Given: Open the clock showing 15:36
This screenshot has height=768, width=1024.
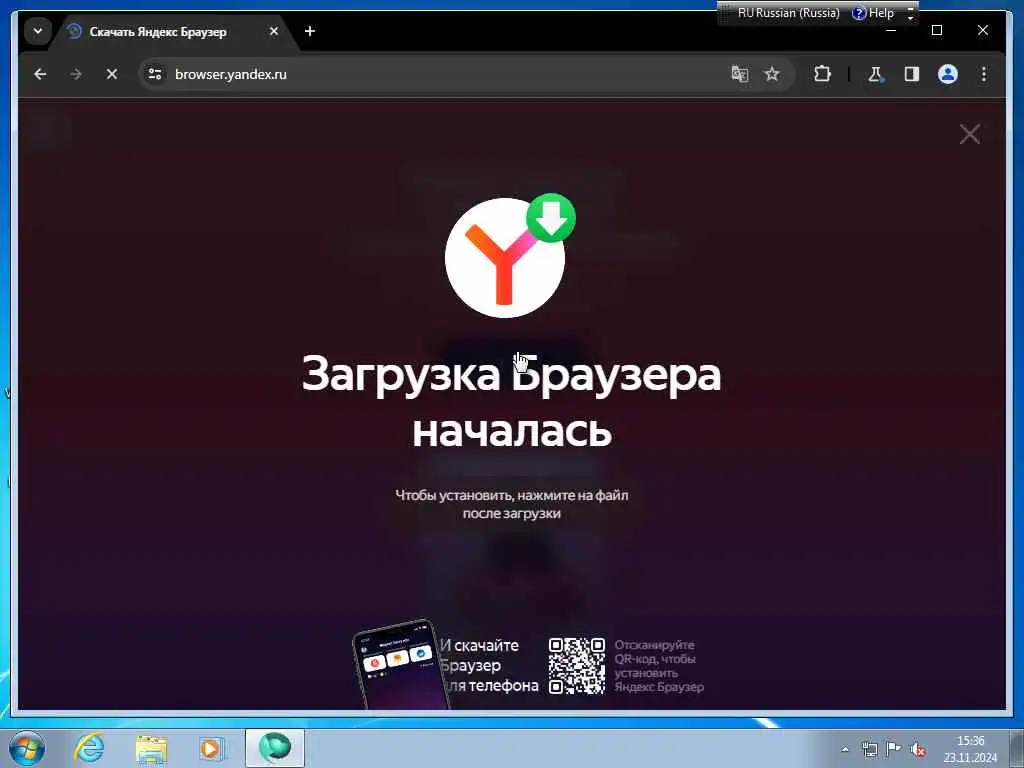Looking at the screenshot, I should tap(970, 749).
